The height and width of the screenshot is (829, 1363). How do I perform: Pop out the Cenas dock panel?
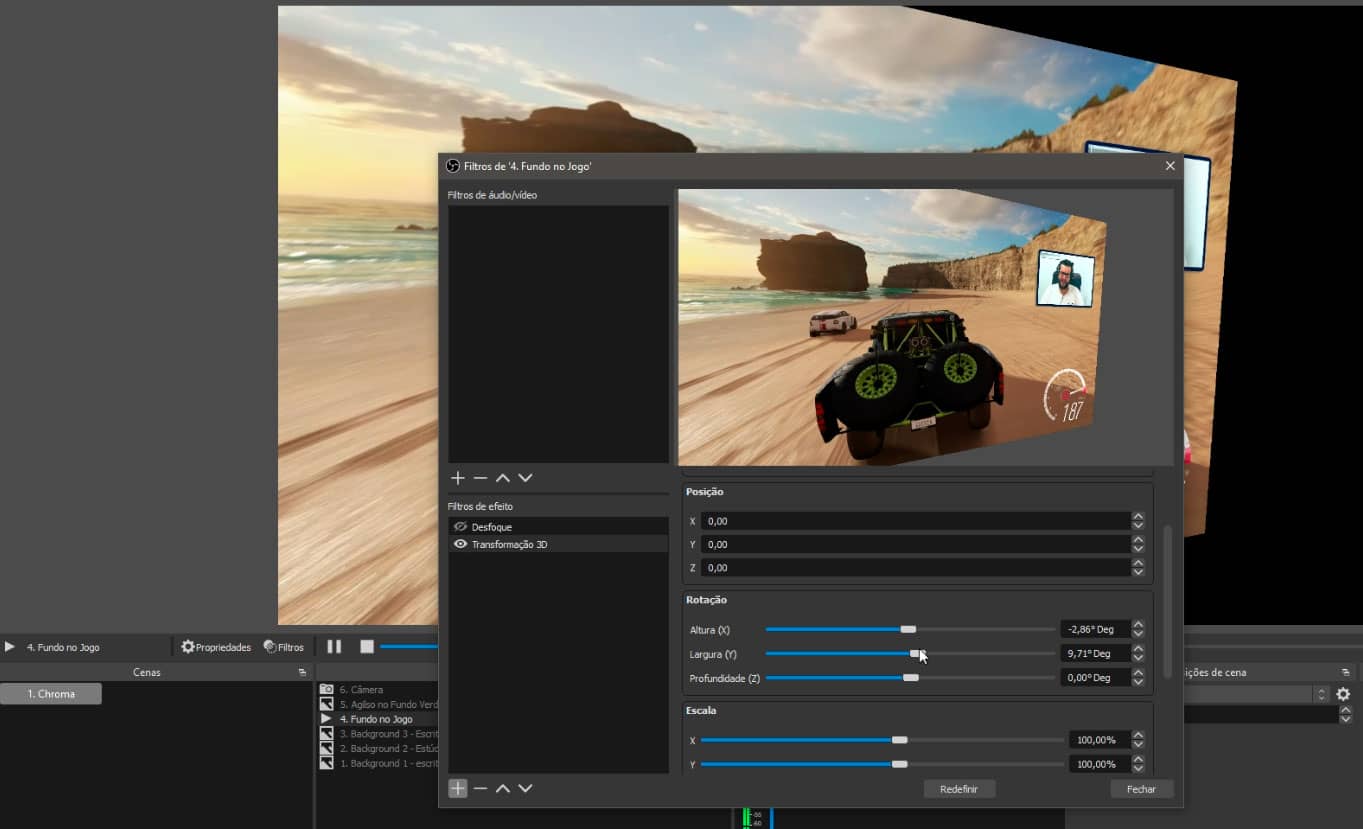(x=302, y=672)
